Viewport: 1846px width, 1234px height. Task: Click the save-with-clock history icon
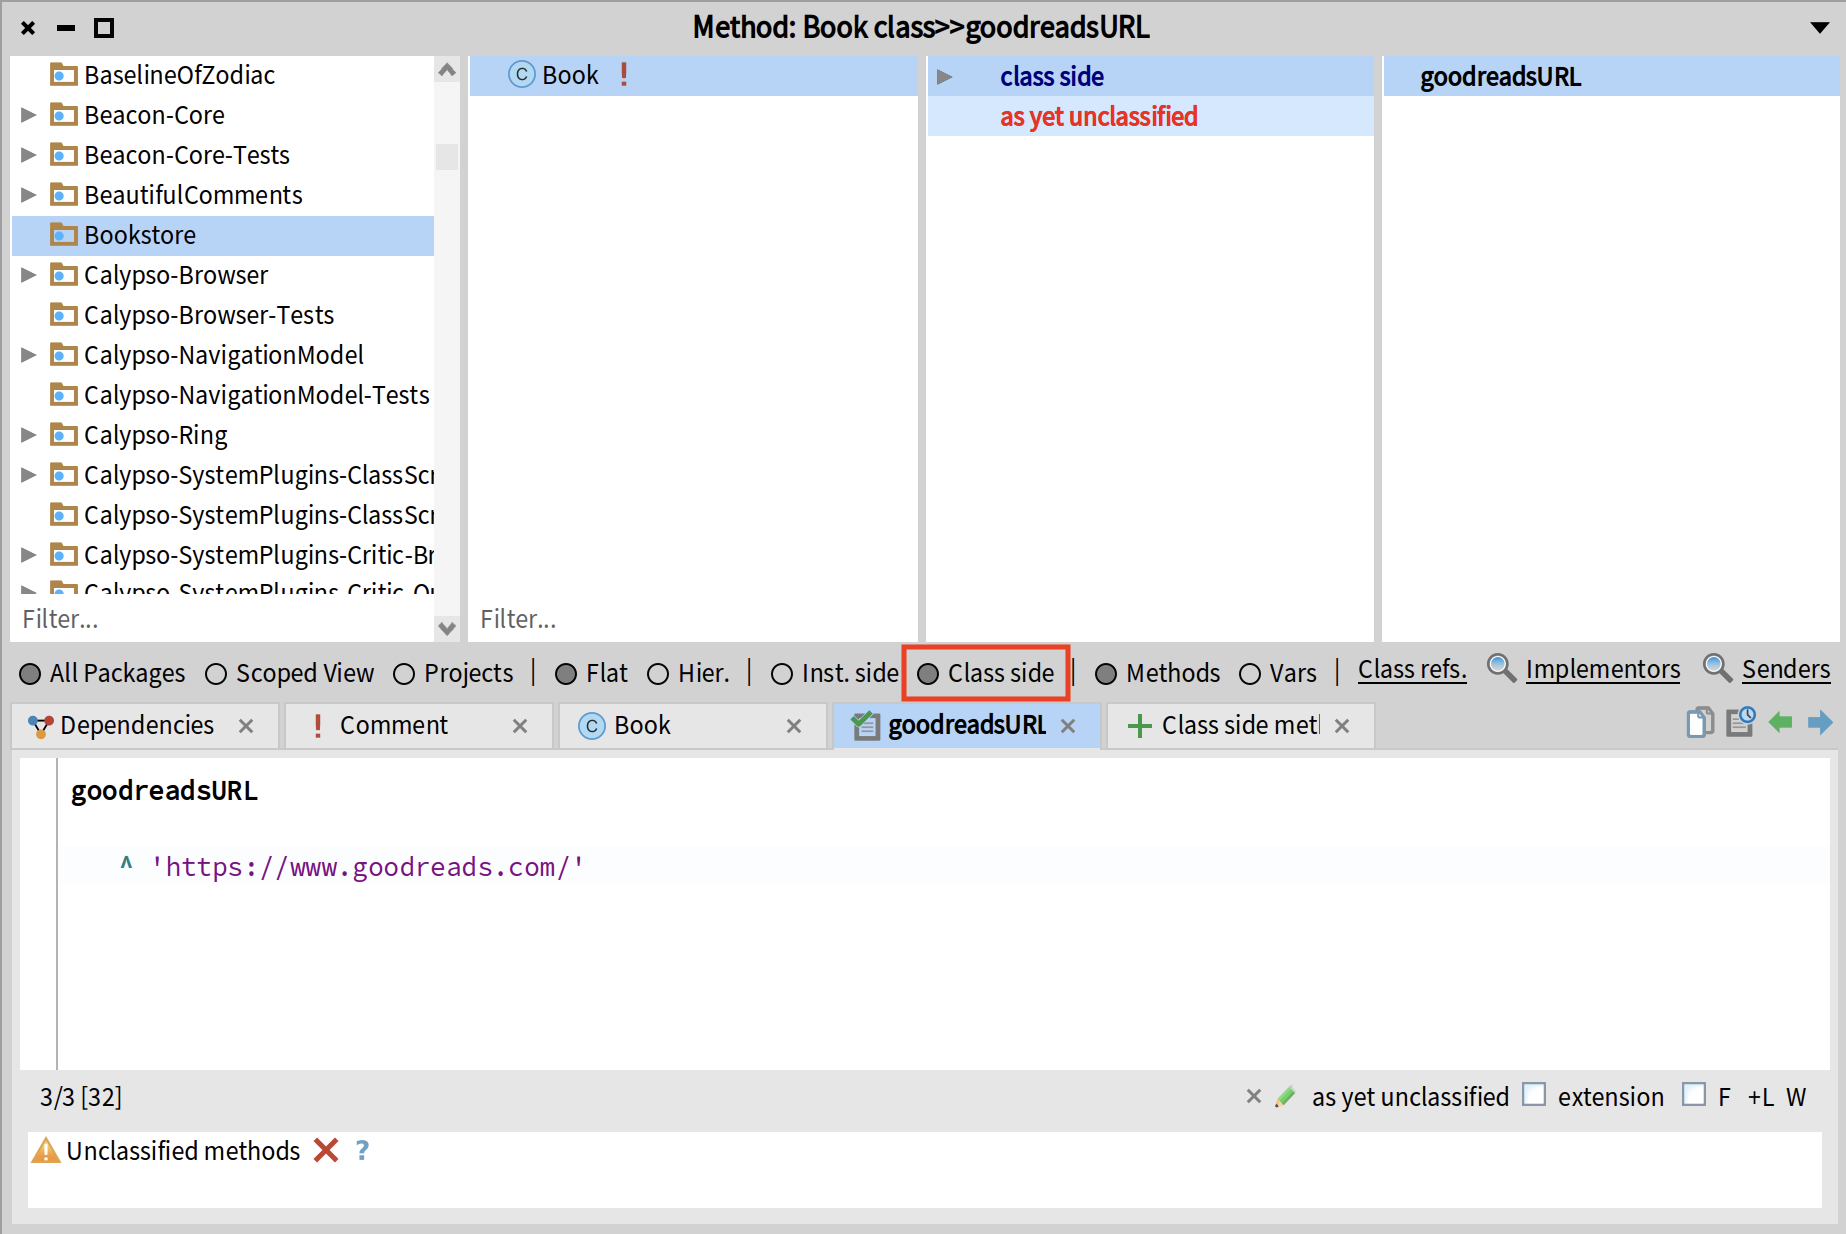tap(1740, 722)
